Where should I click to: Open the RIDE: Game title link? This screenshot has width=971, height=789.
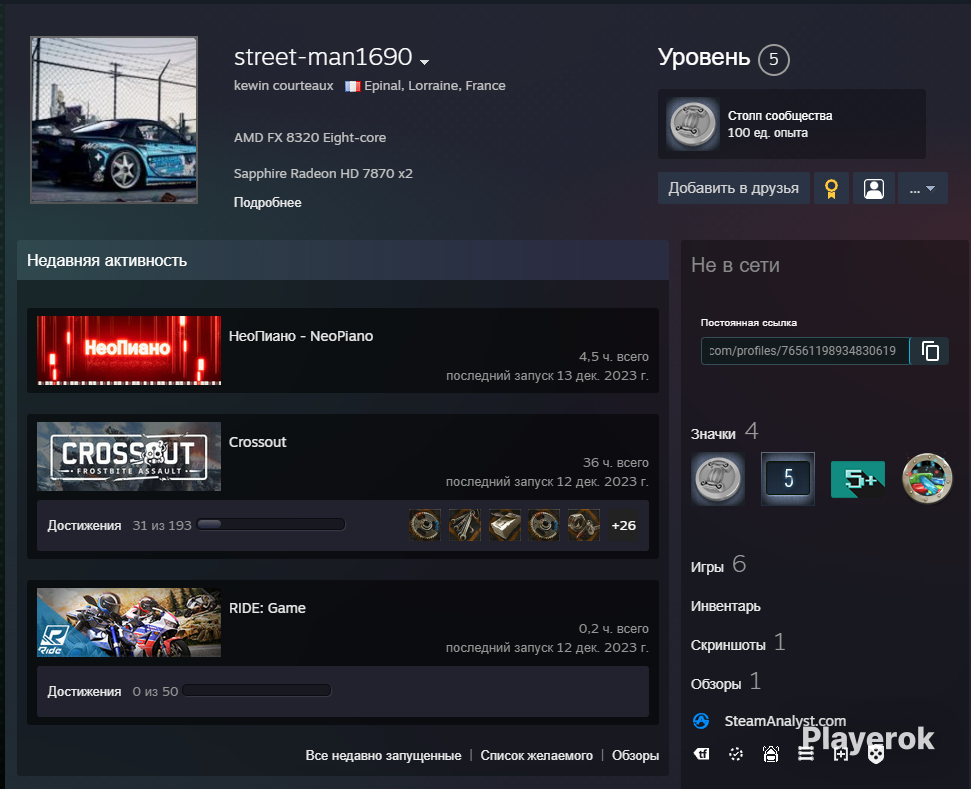(x=268, y=608)
